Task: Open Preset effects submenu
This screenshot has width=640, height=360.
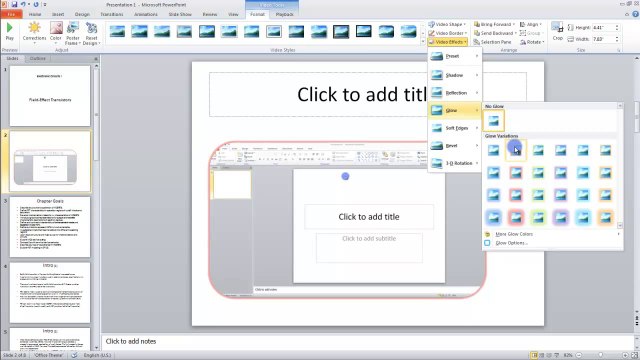Action: [x=455, y=56]
